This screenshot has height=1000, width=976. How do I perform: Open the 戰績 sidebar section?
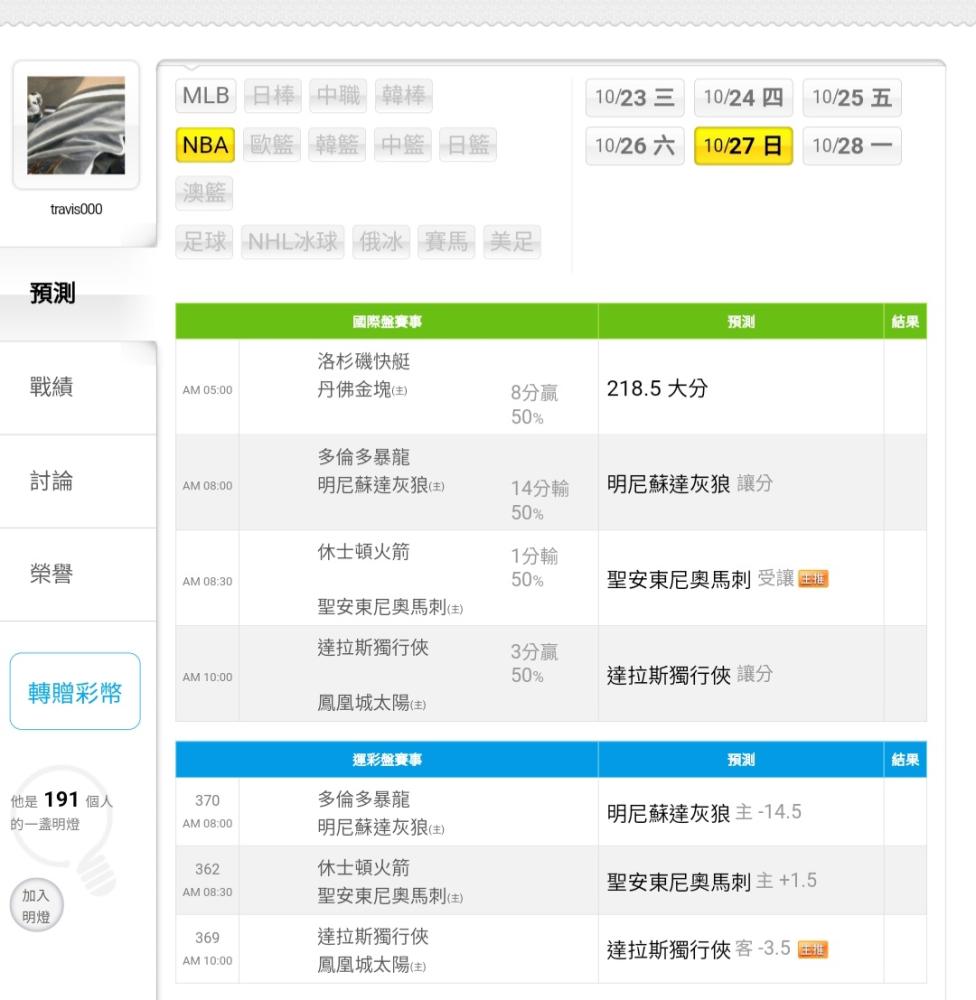(54, 388)
